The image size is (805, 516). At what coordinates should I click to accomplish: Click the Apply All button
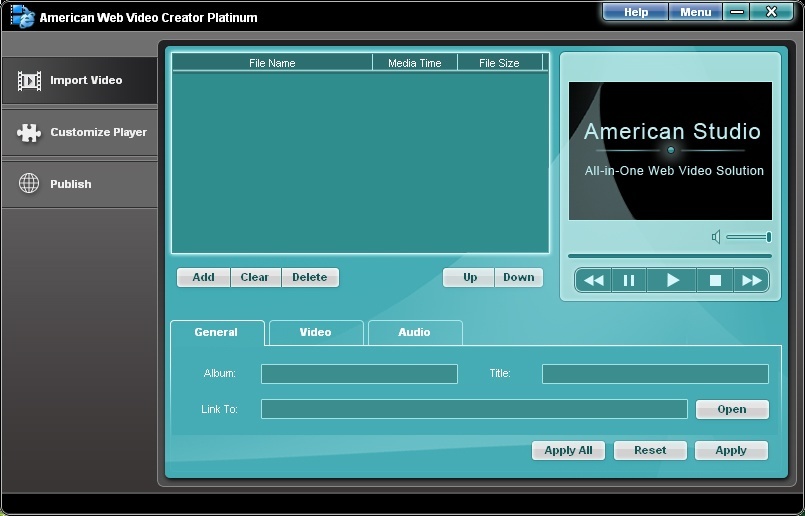[568, 450]
